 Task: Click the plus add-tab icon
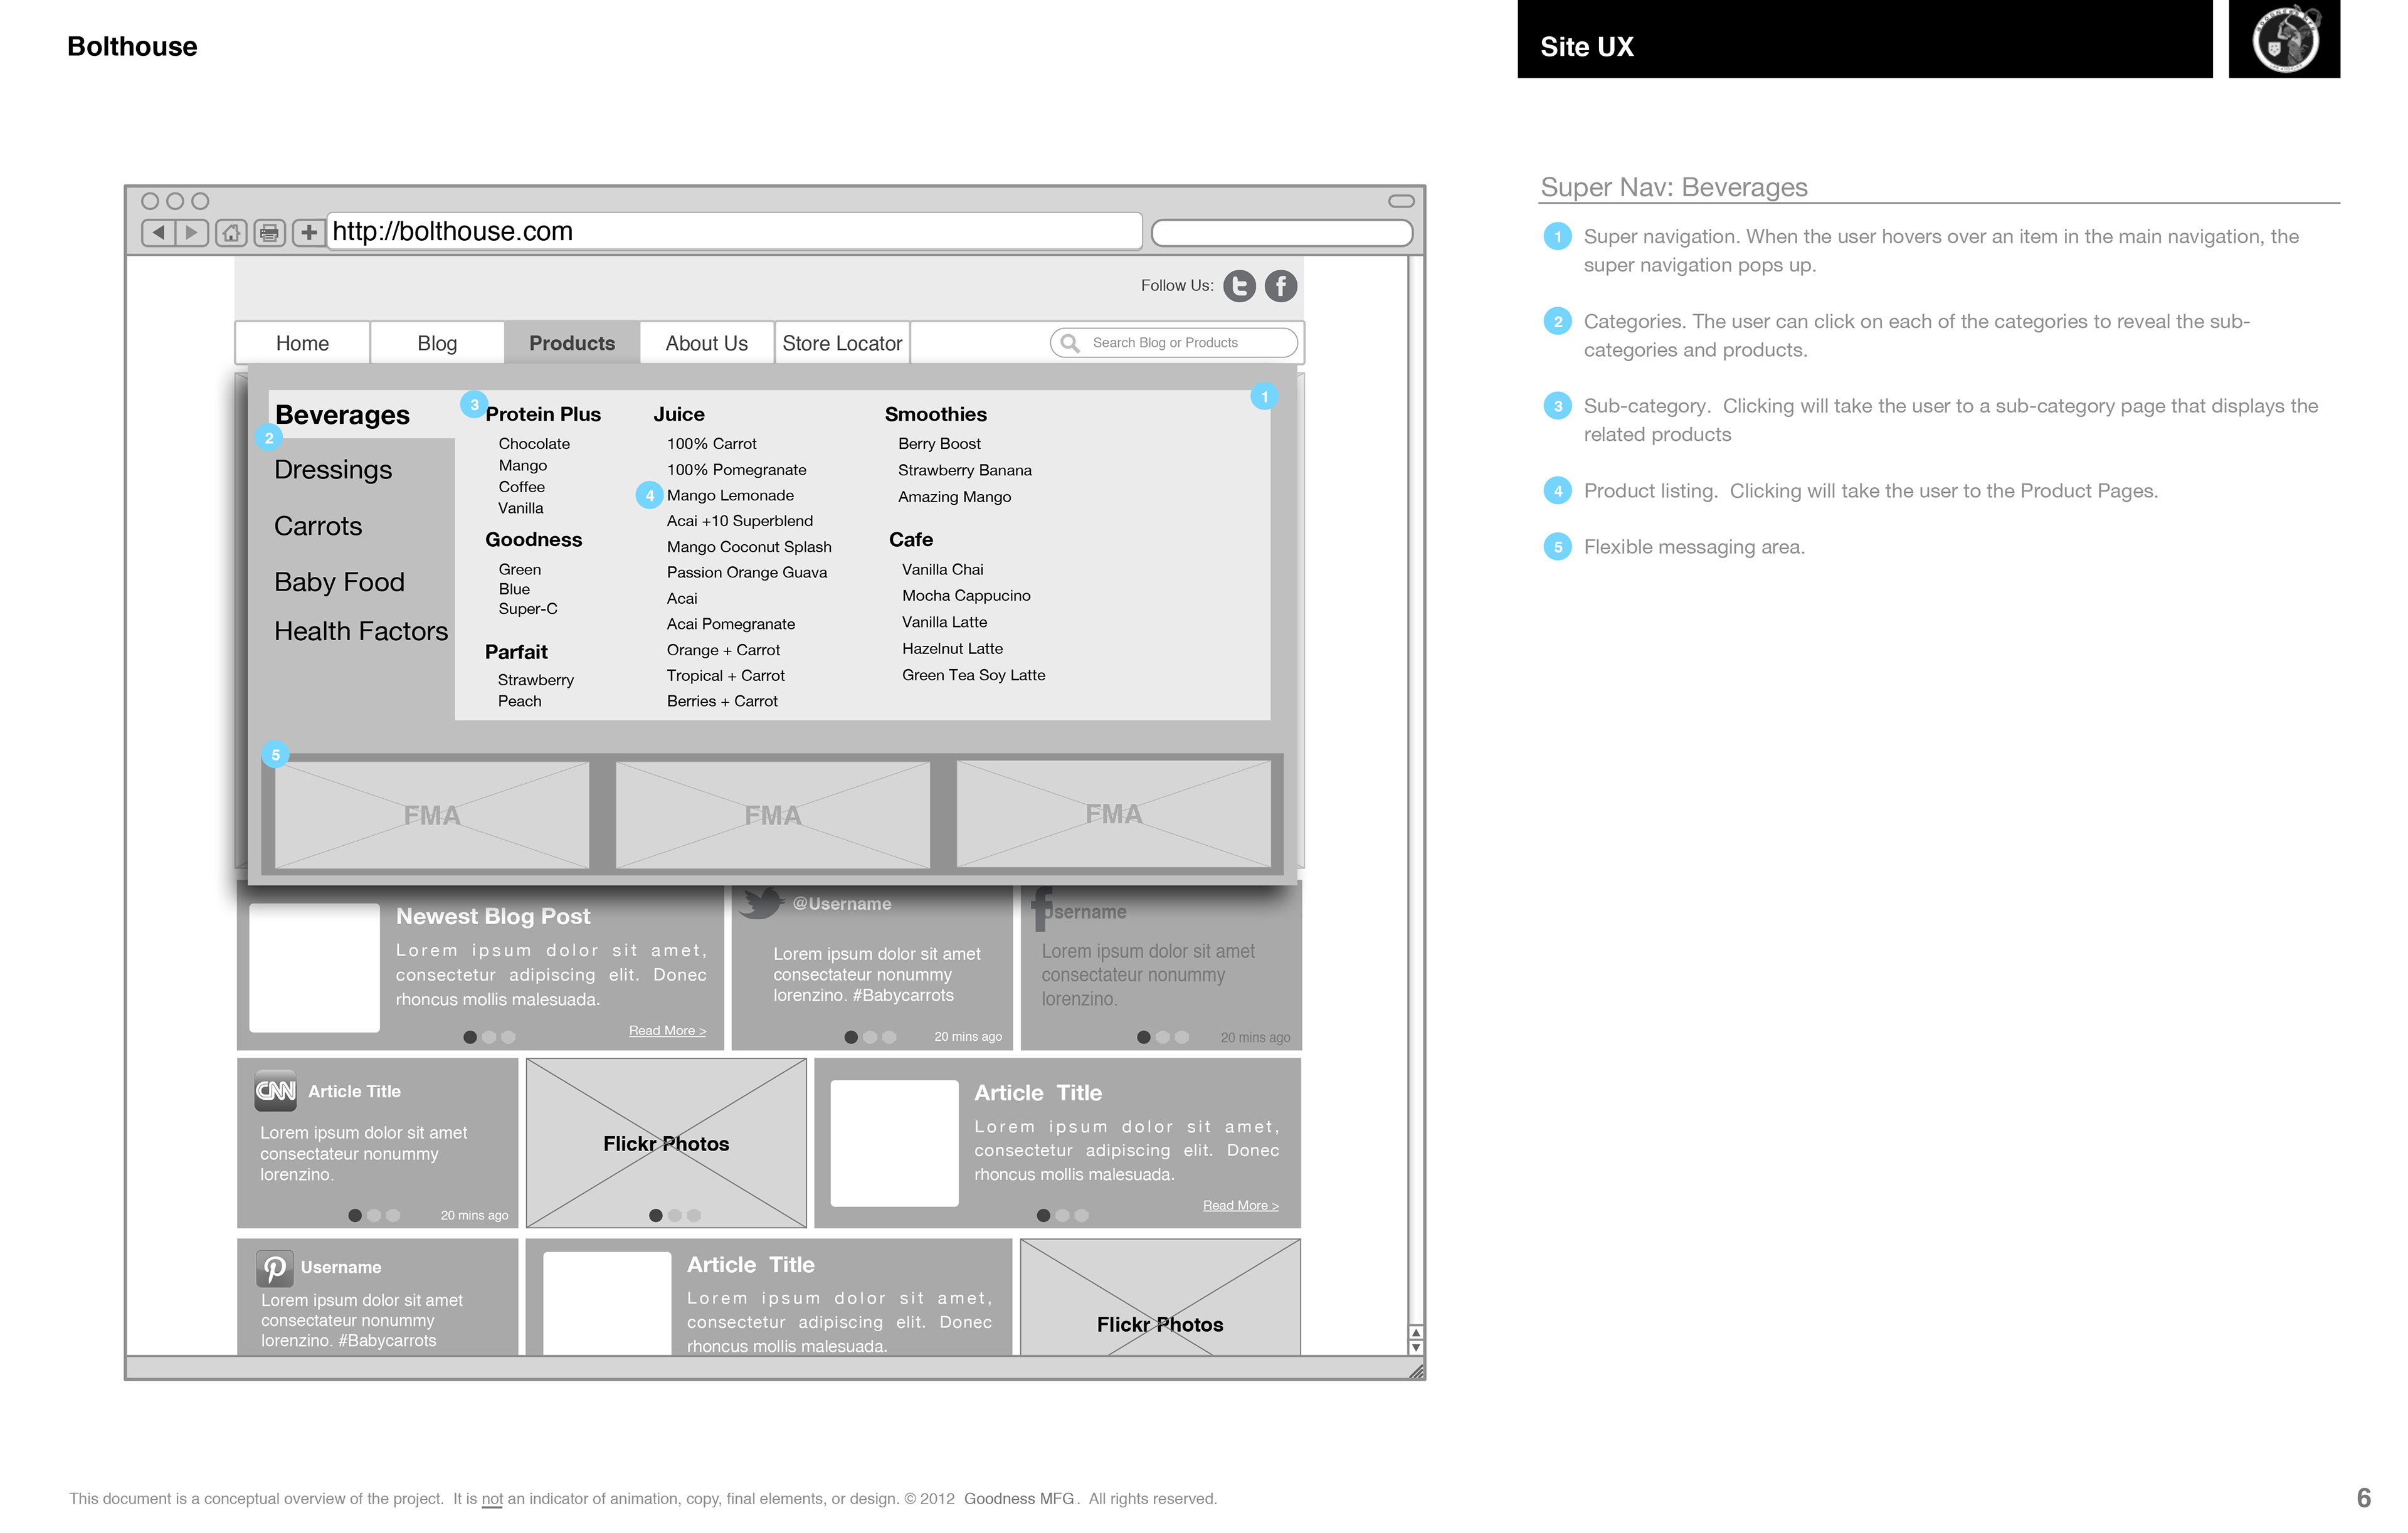(x=309, y=232)
